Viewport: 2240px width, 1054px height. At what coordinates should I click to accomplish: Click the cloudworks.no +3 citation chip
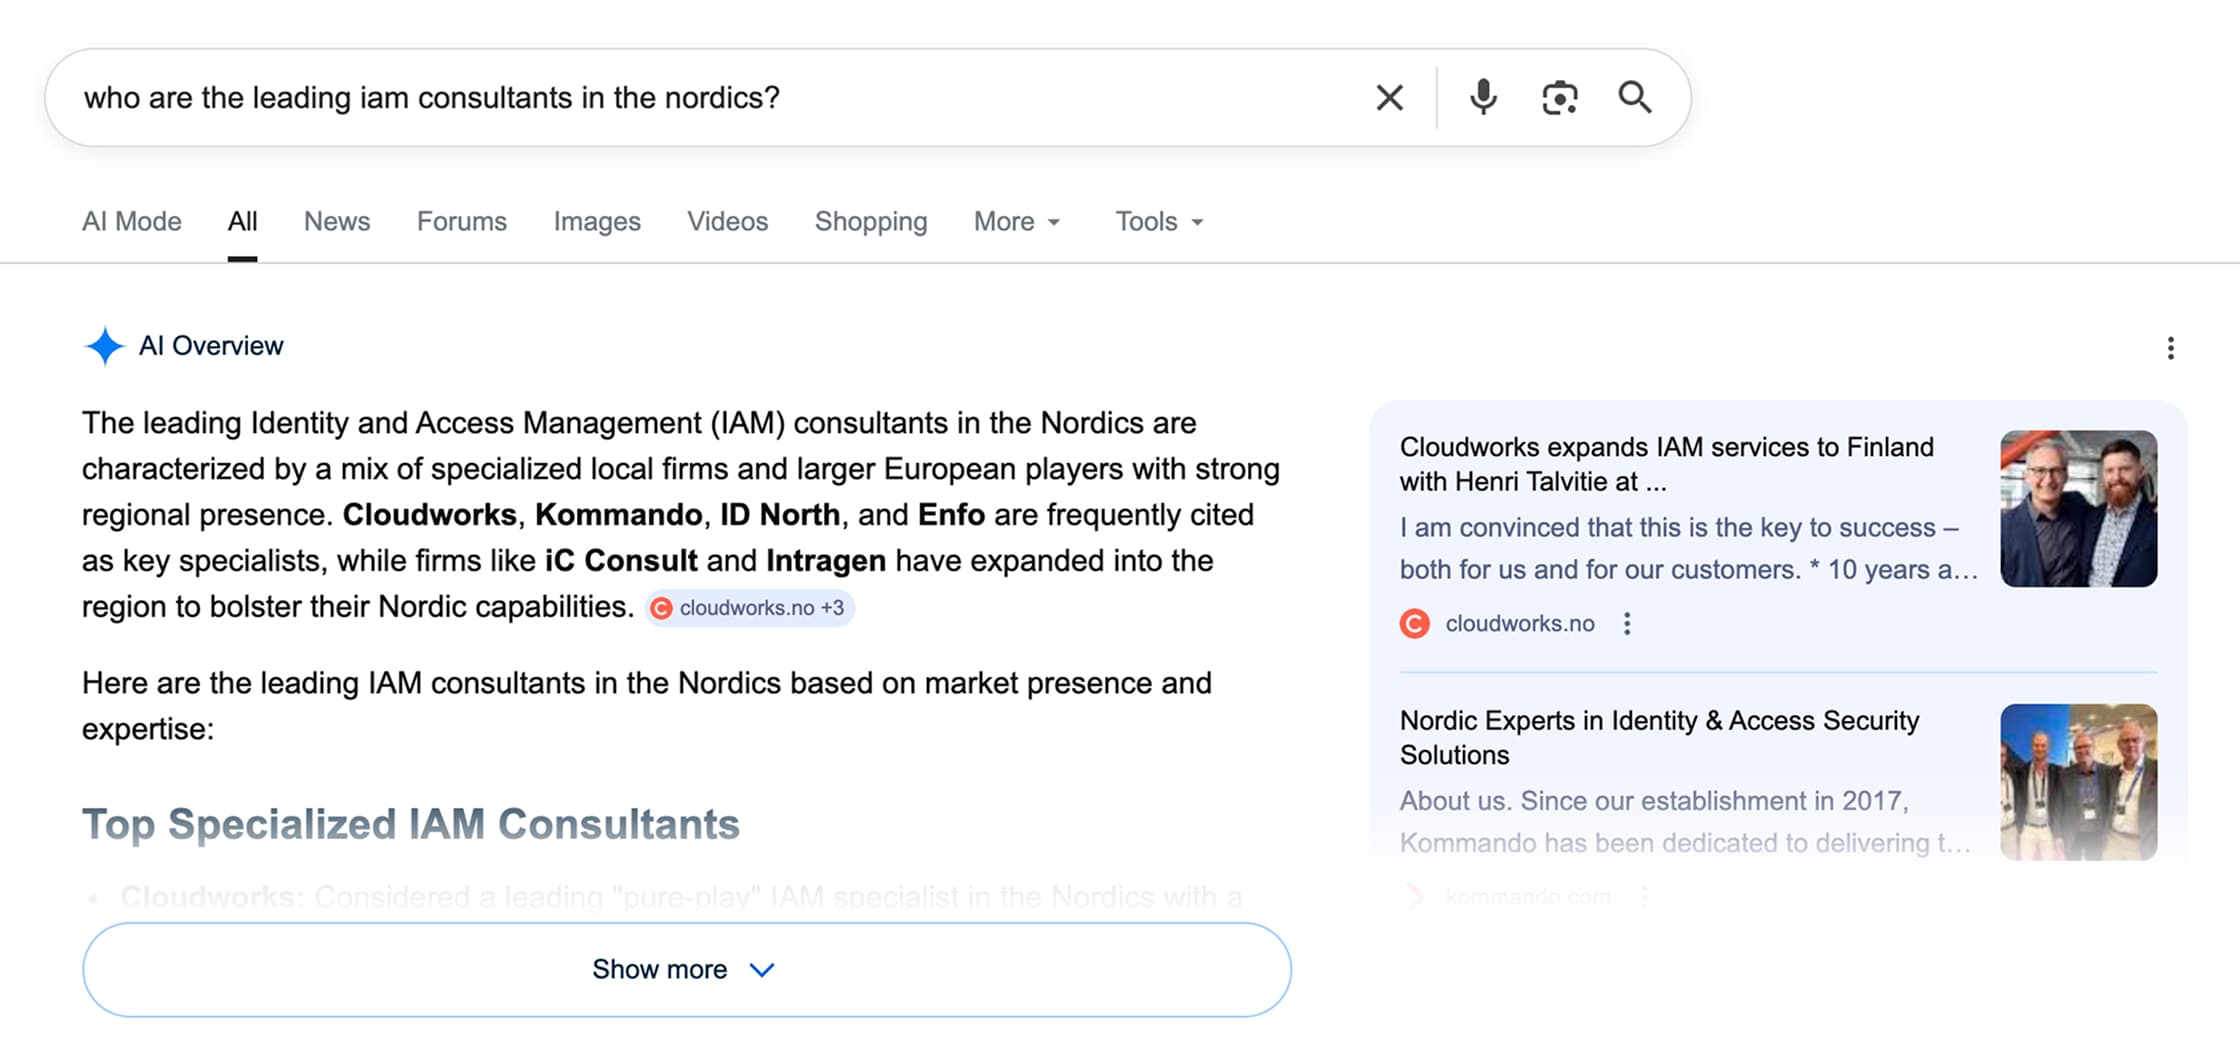pos(749,607)
